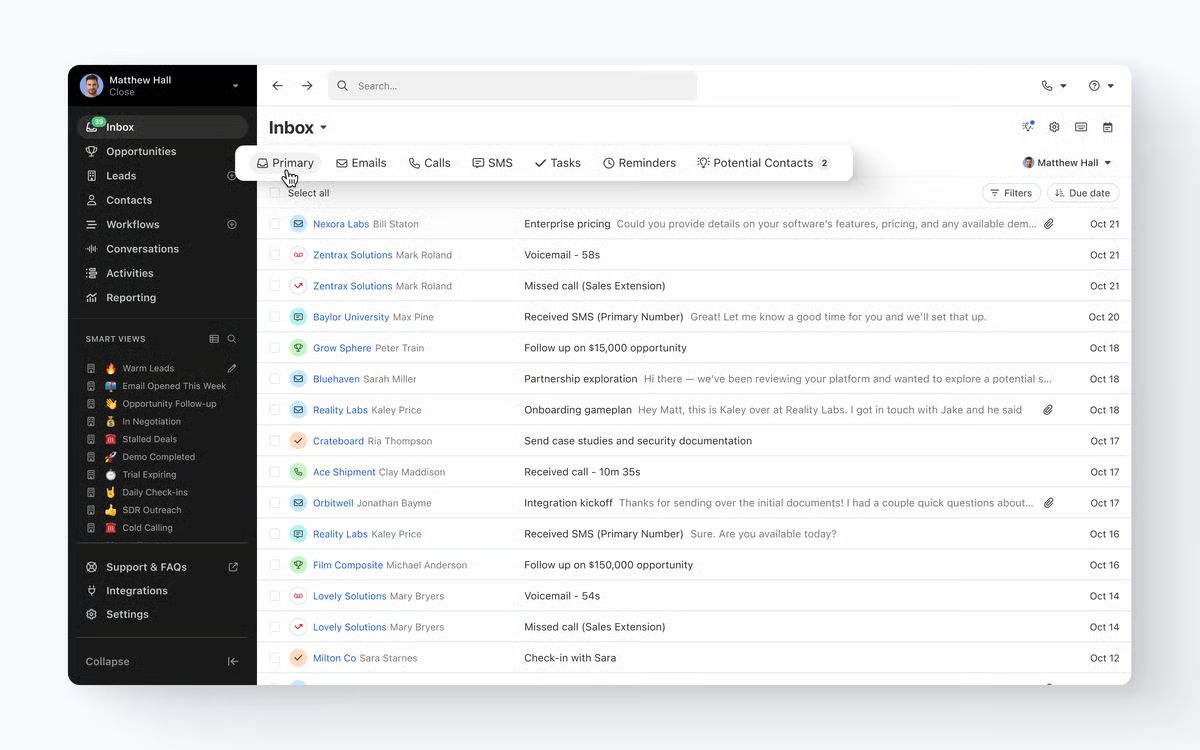Click the Filters button
The image size is (1200, 750).
coord(1011,193)
